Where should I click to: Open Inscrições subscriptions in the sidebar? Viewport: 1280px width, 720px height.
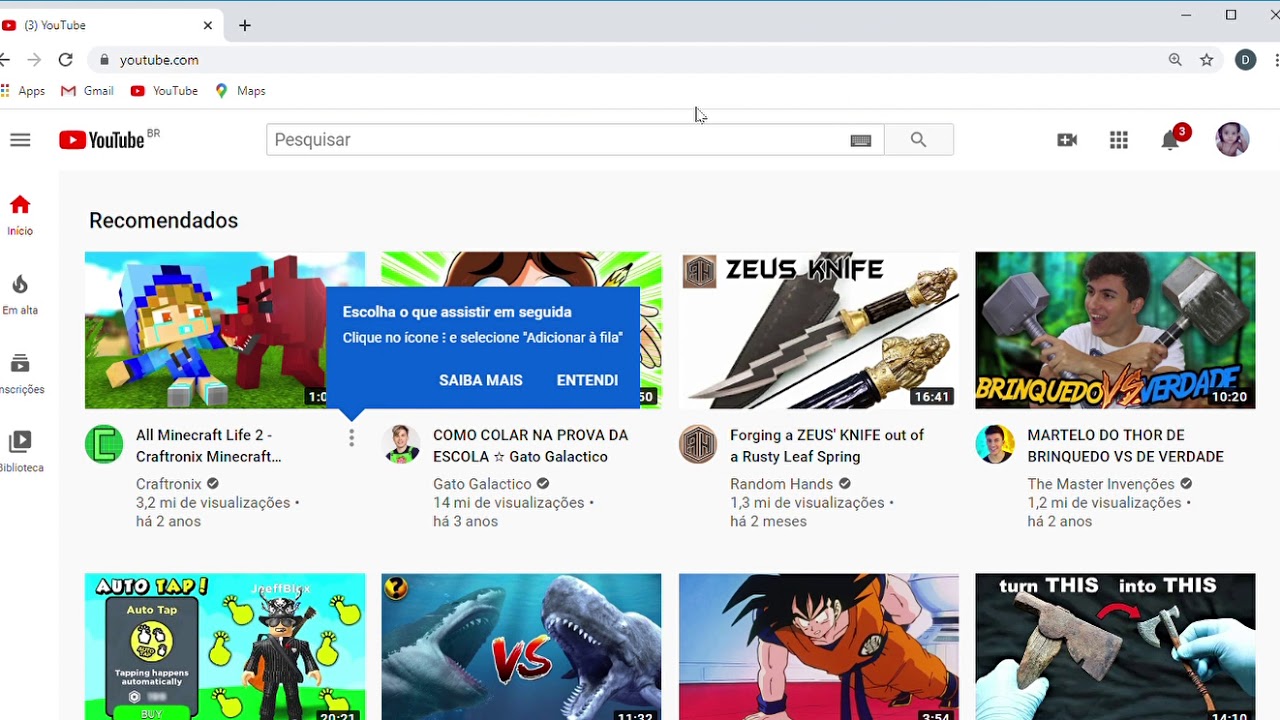pyautogui.click(x=20, y=374)
